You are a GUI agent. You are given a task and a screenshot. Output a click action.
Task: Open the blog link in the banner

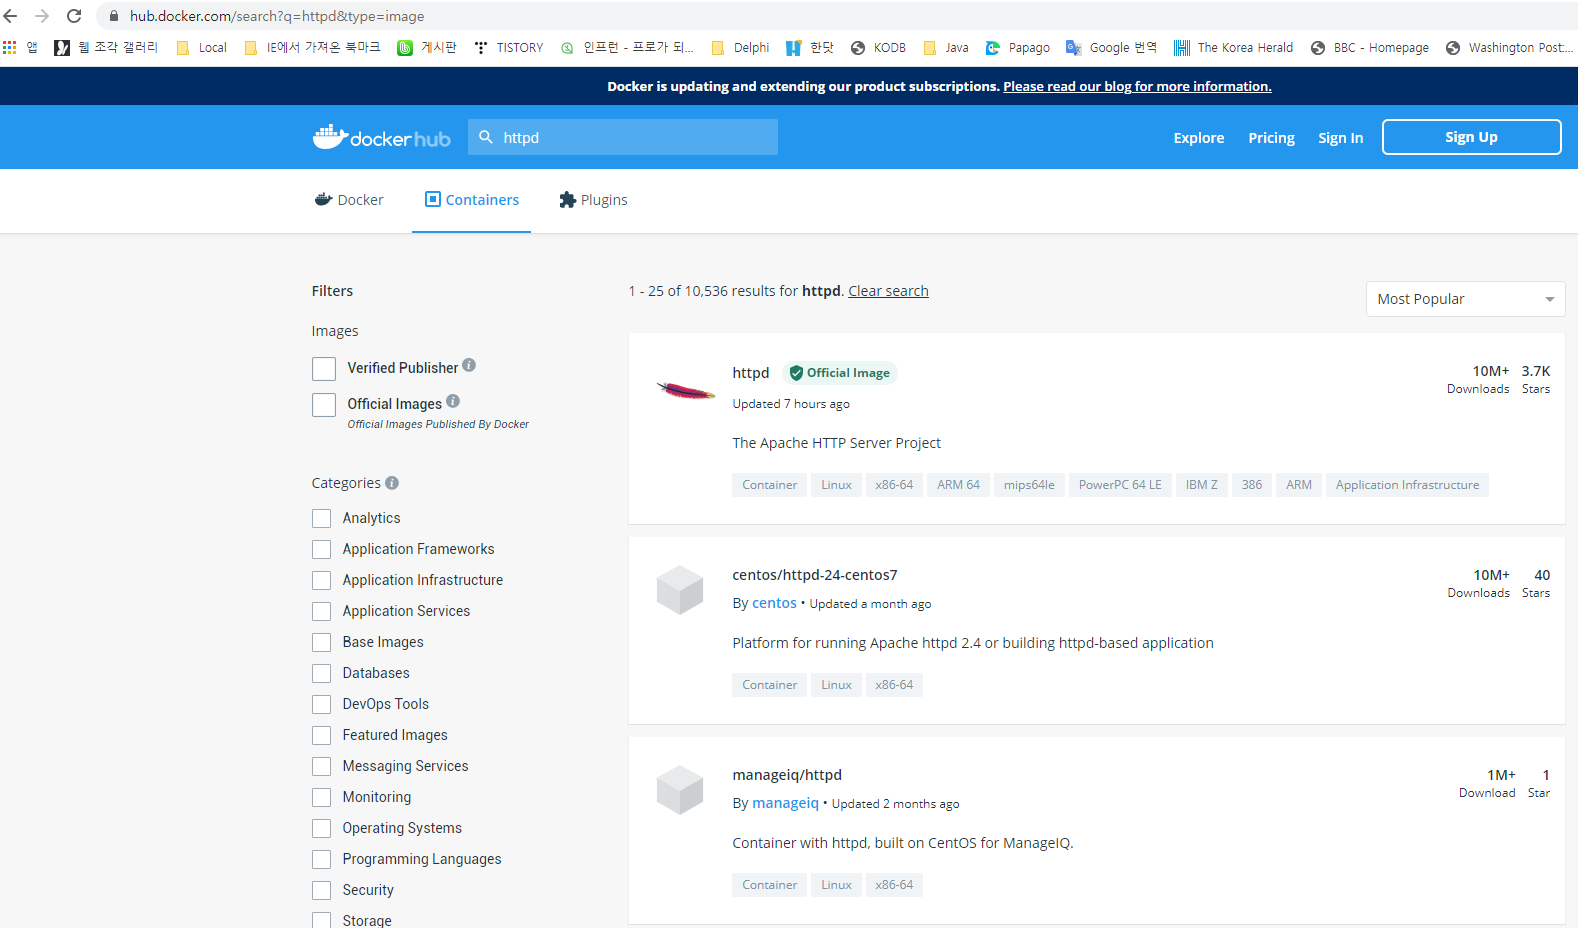[x=1137, y=86]
